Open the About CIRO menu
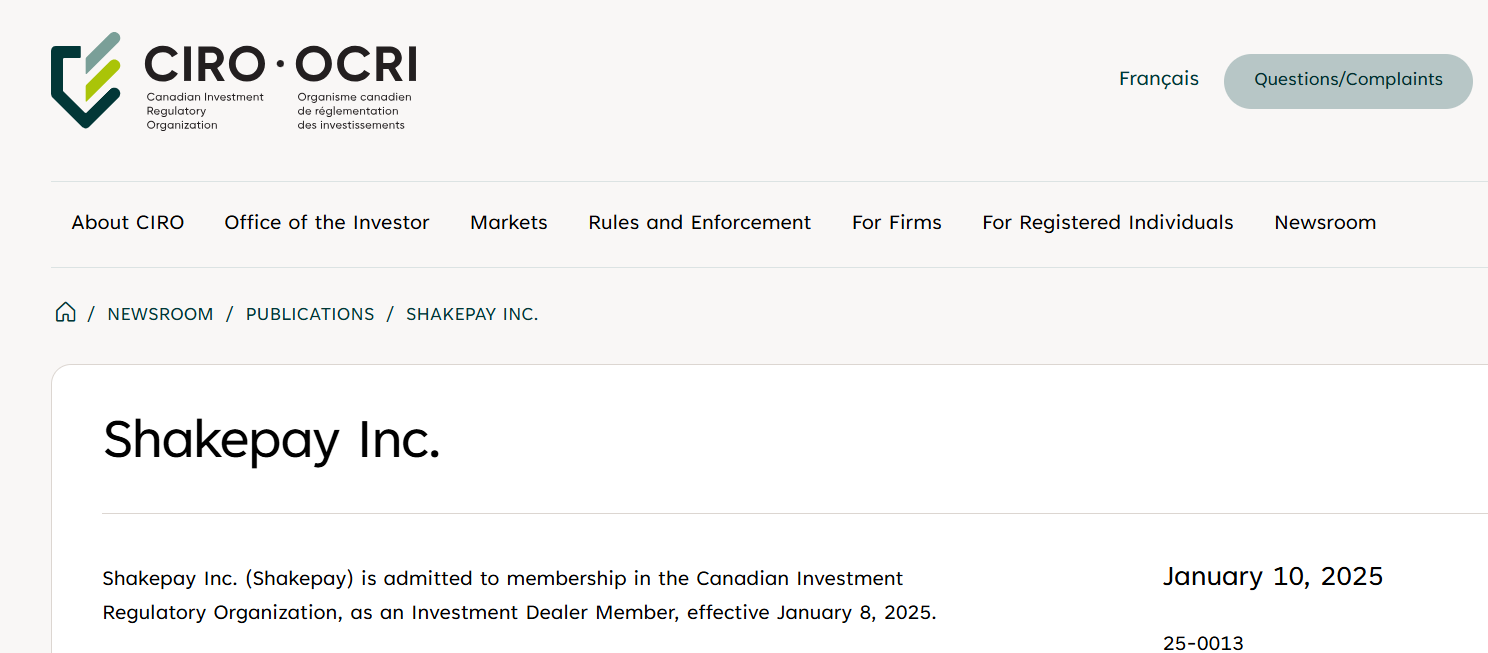Viewport: 1488px width, 653px height. click(128, 223)
